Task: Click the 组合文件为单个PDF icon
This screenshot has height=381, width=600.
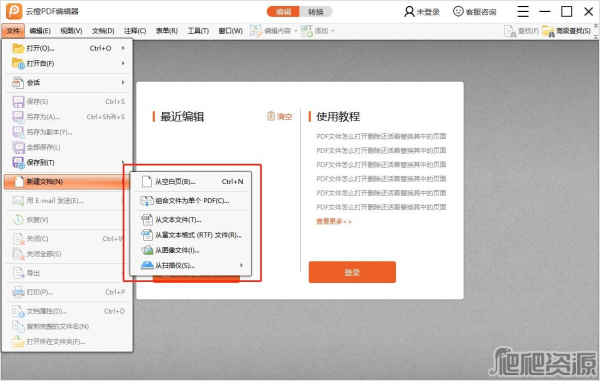Action: pyautogui.click(x=147, y=200)
